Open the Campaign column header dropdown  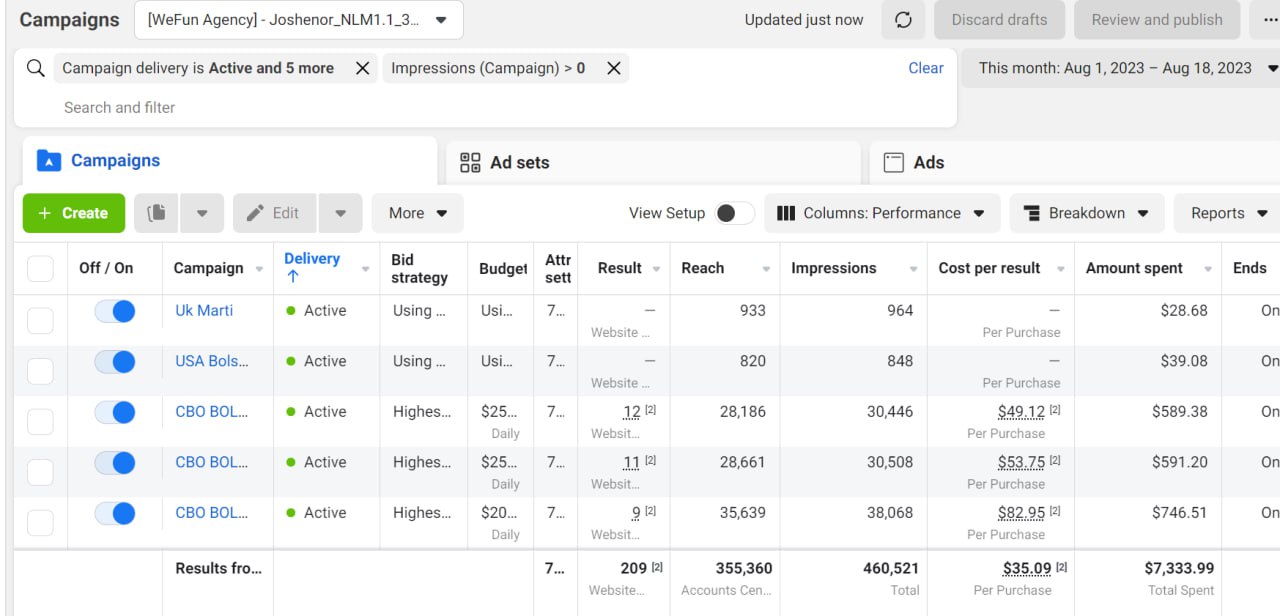[x=260, y=269]
